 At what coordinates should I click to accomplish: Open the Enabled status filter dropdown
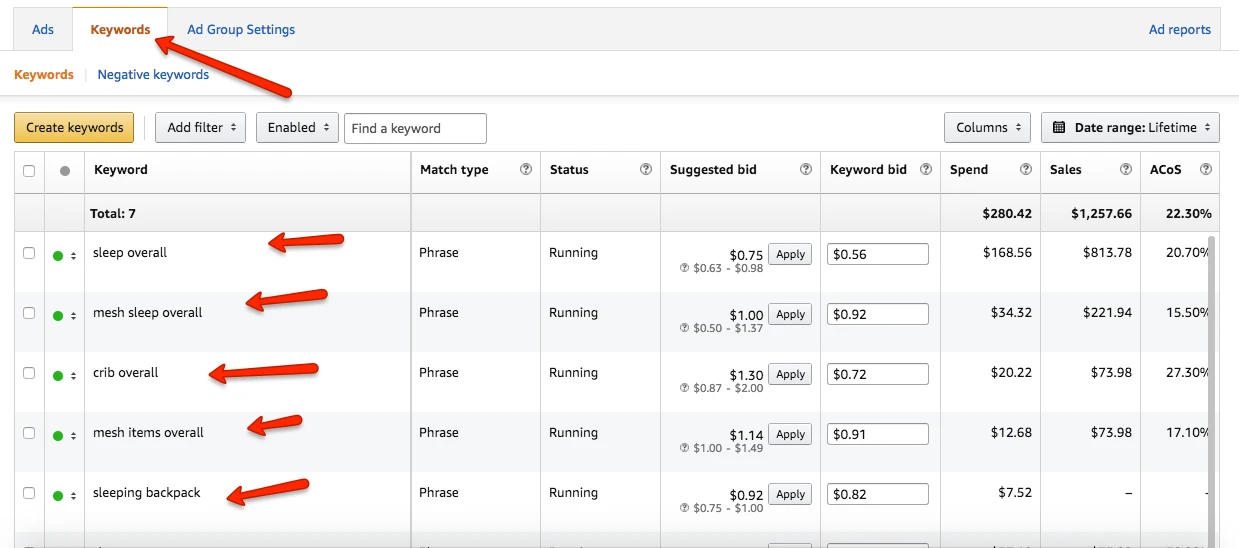[x=297, y=128]
